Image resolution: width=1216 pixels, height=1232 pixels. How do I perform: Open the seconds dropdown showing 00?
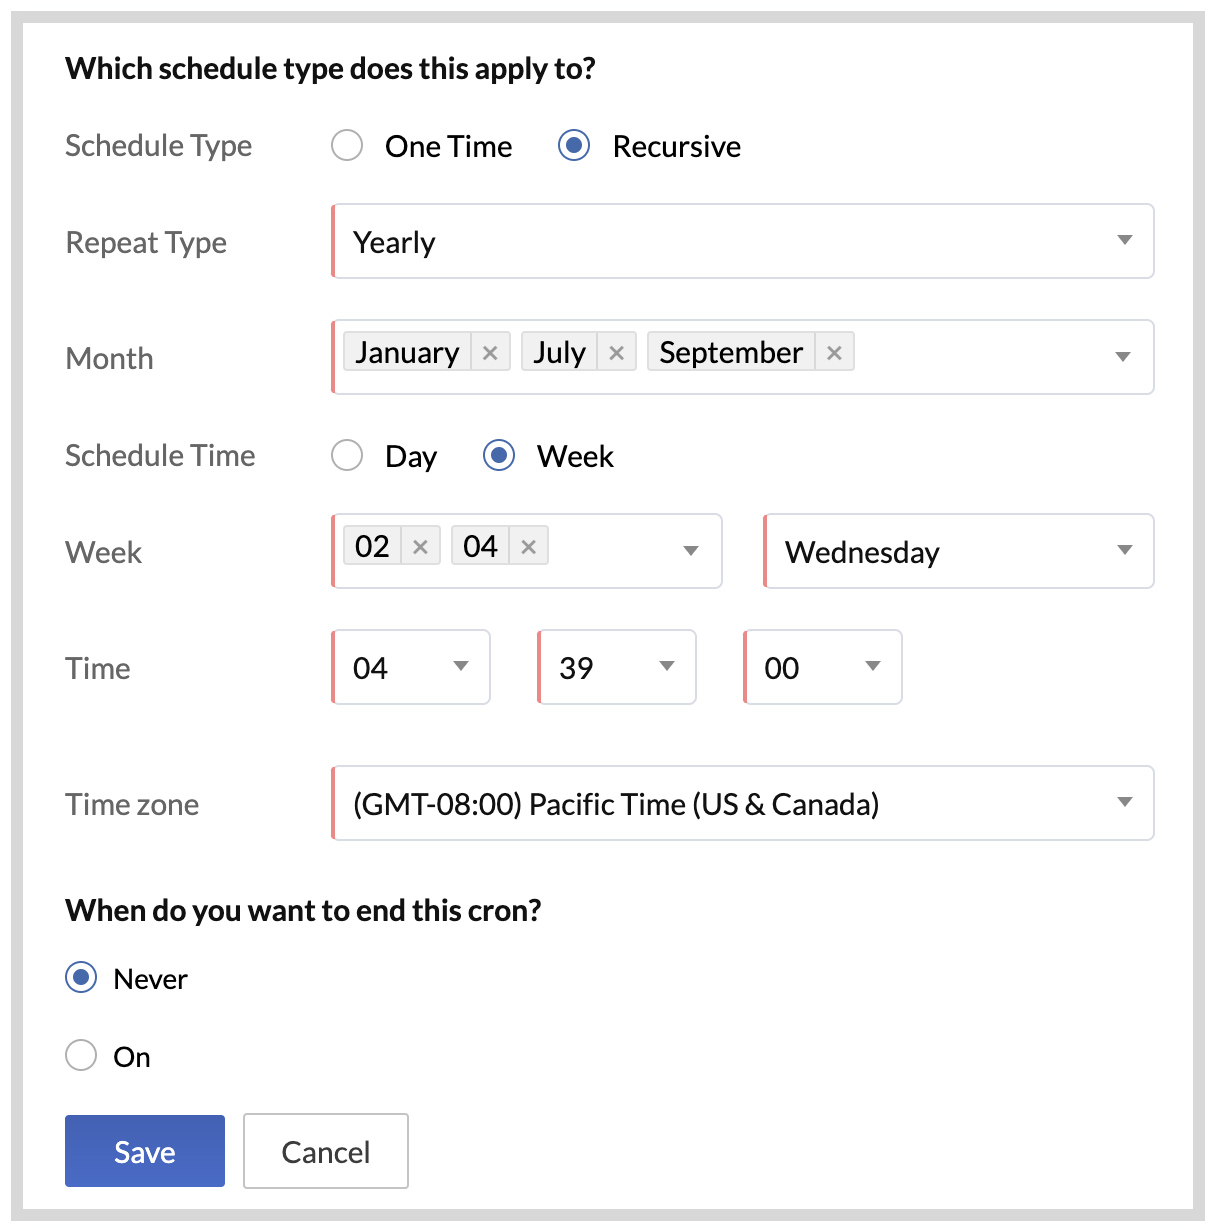coord(823,668)
